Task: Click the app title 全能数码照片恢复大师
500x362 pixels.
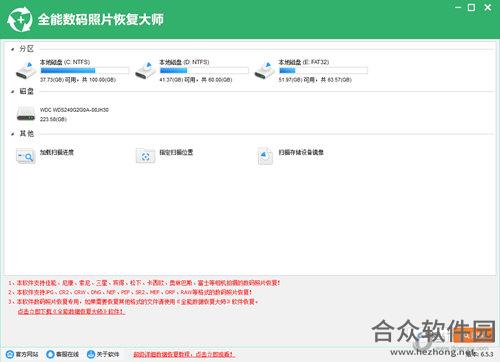Action: (100, 20)
